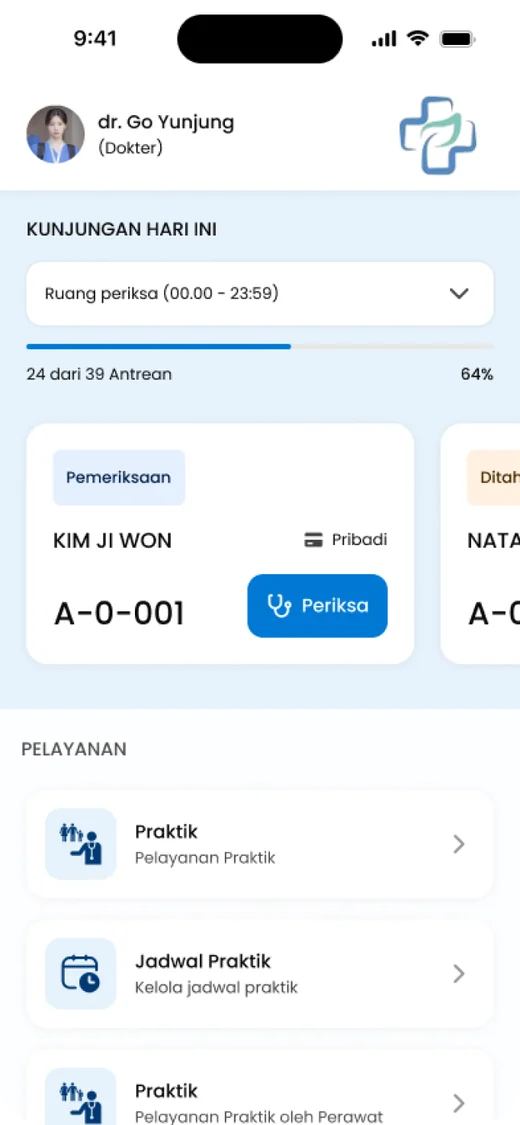520x1125 pixels.
Task: Open the Jadwal Praktik menu item
Action: 260,974
